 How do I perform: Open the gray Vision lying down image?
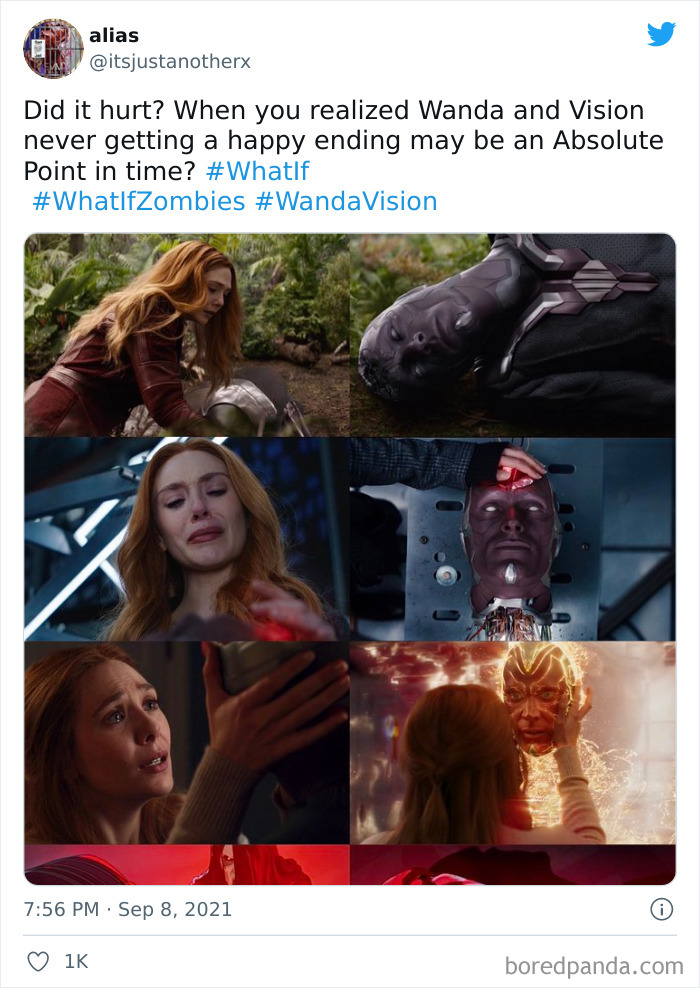point(513,335)
